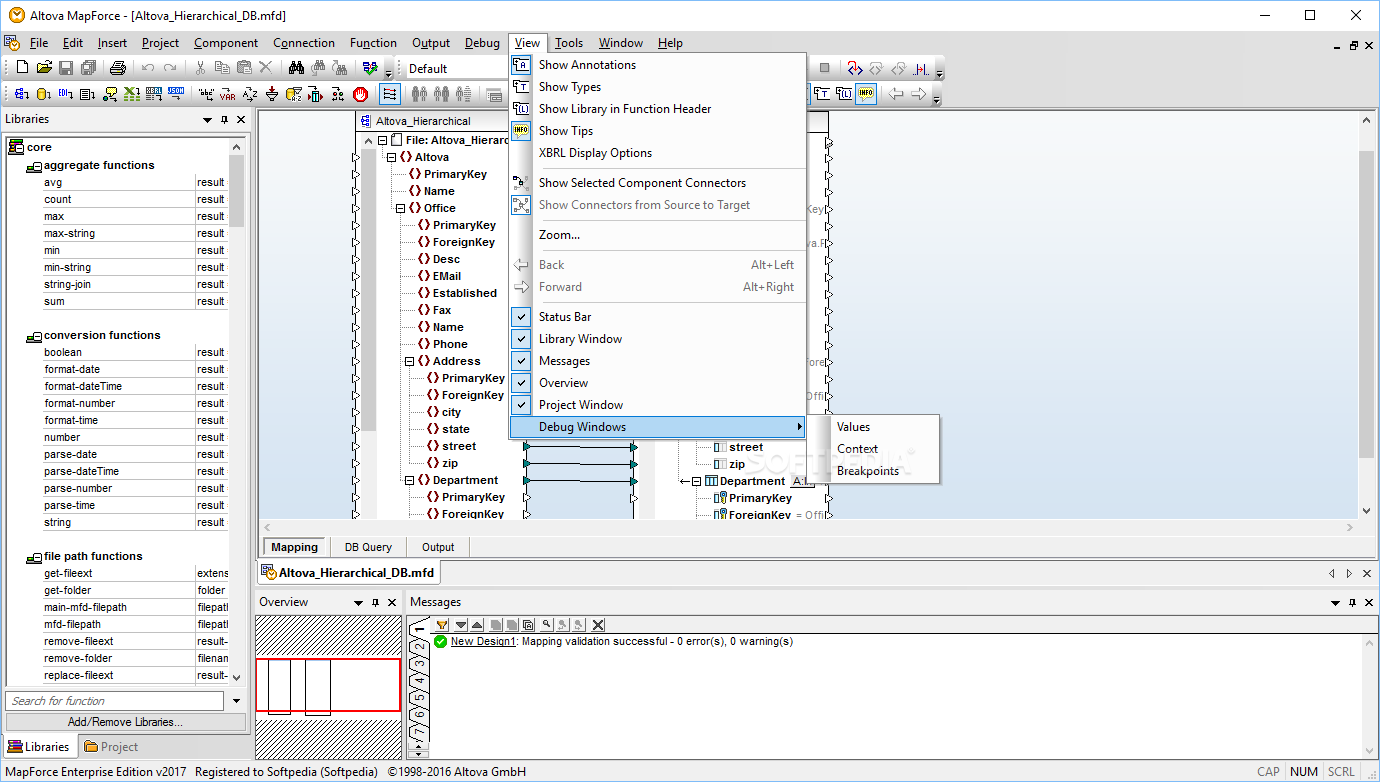The height and width of the screenshot is (782, 1380).
Task: Open the Tools menu
Action: pos(569,43)
